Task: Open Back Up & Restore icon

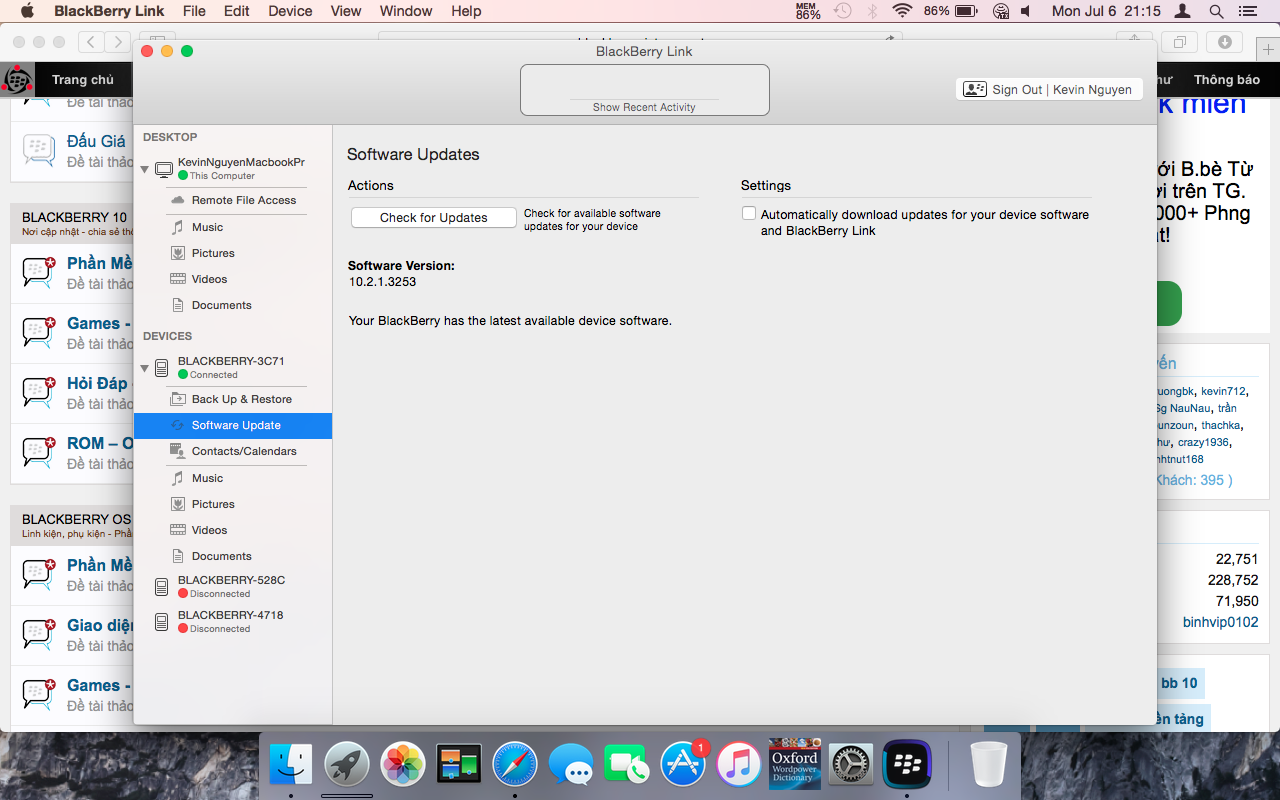Action: click(x=178, y=399)
